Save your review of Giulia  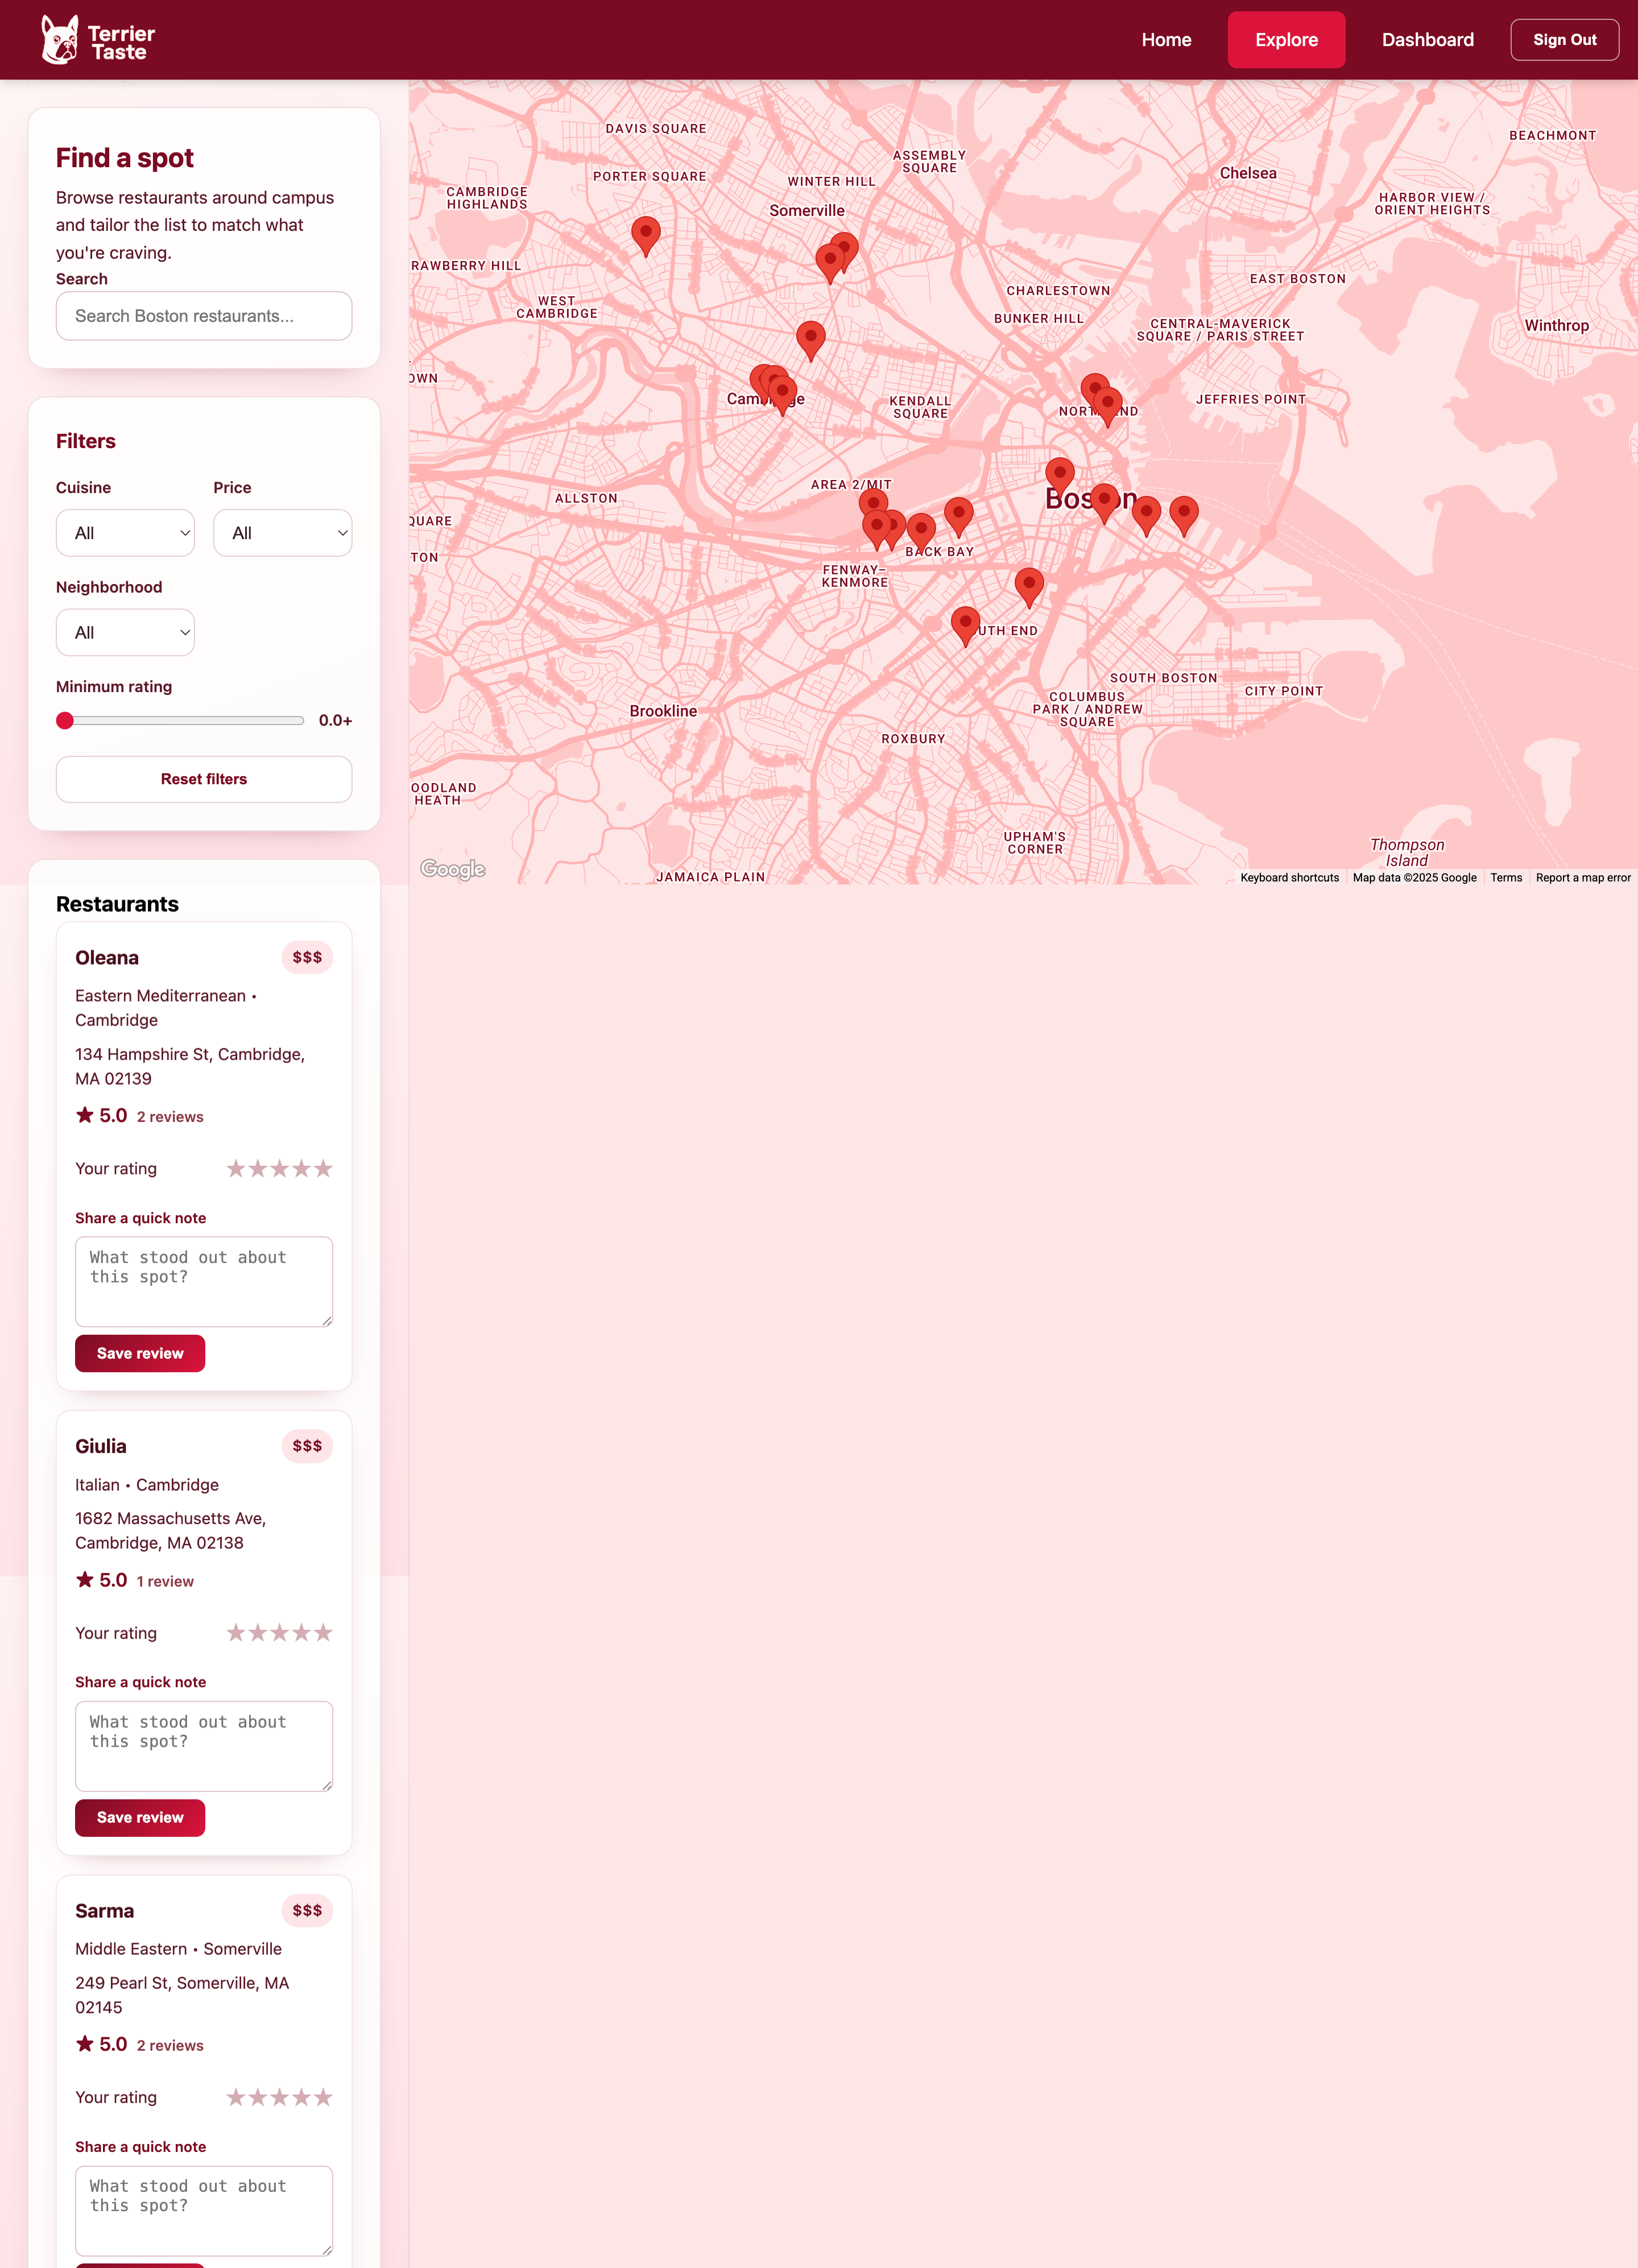click(139, 1818)
